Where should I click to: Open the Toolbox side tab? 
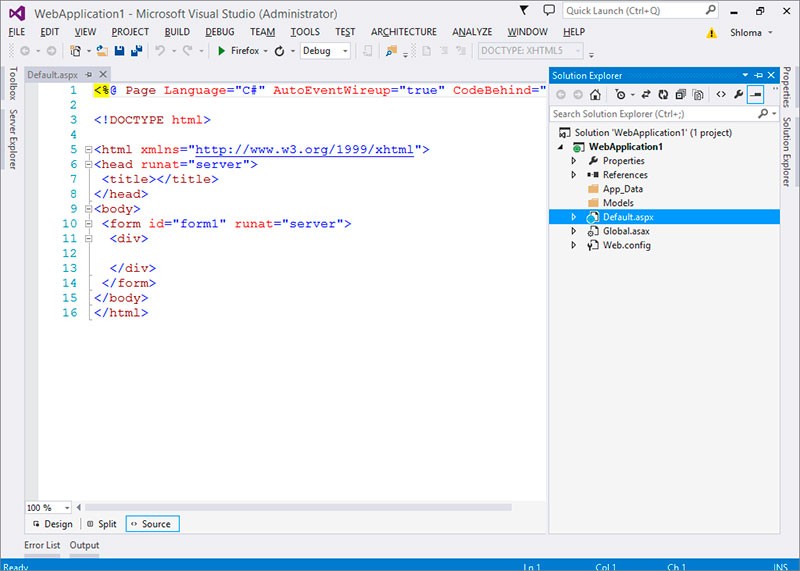click(x=13, y=83)
